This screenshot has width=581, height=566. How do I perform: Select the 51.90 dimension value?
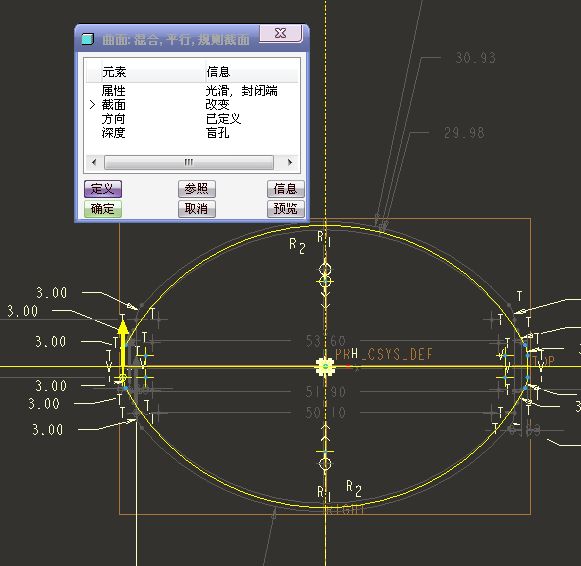326,392
